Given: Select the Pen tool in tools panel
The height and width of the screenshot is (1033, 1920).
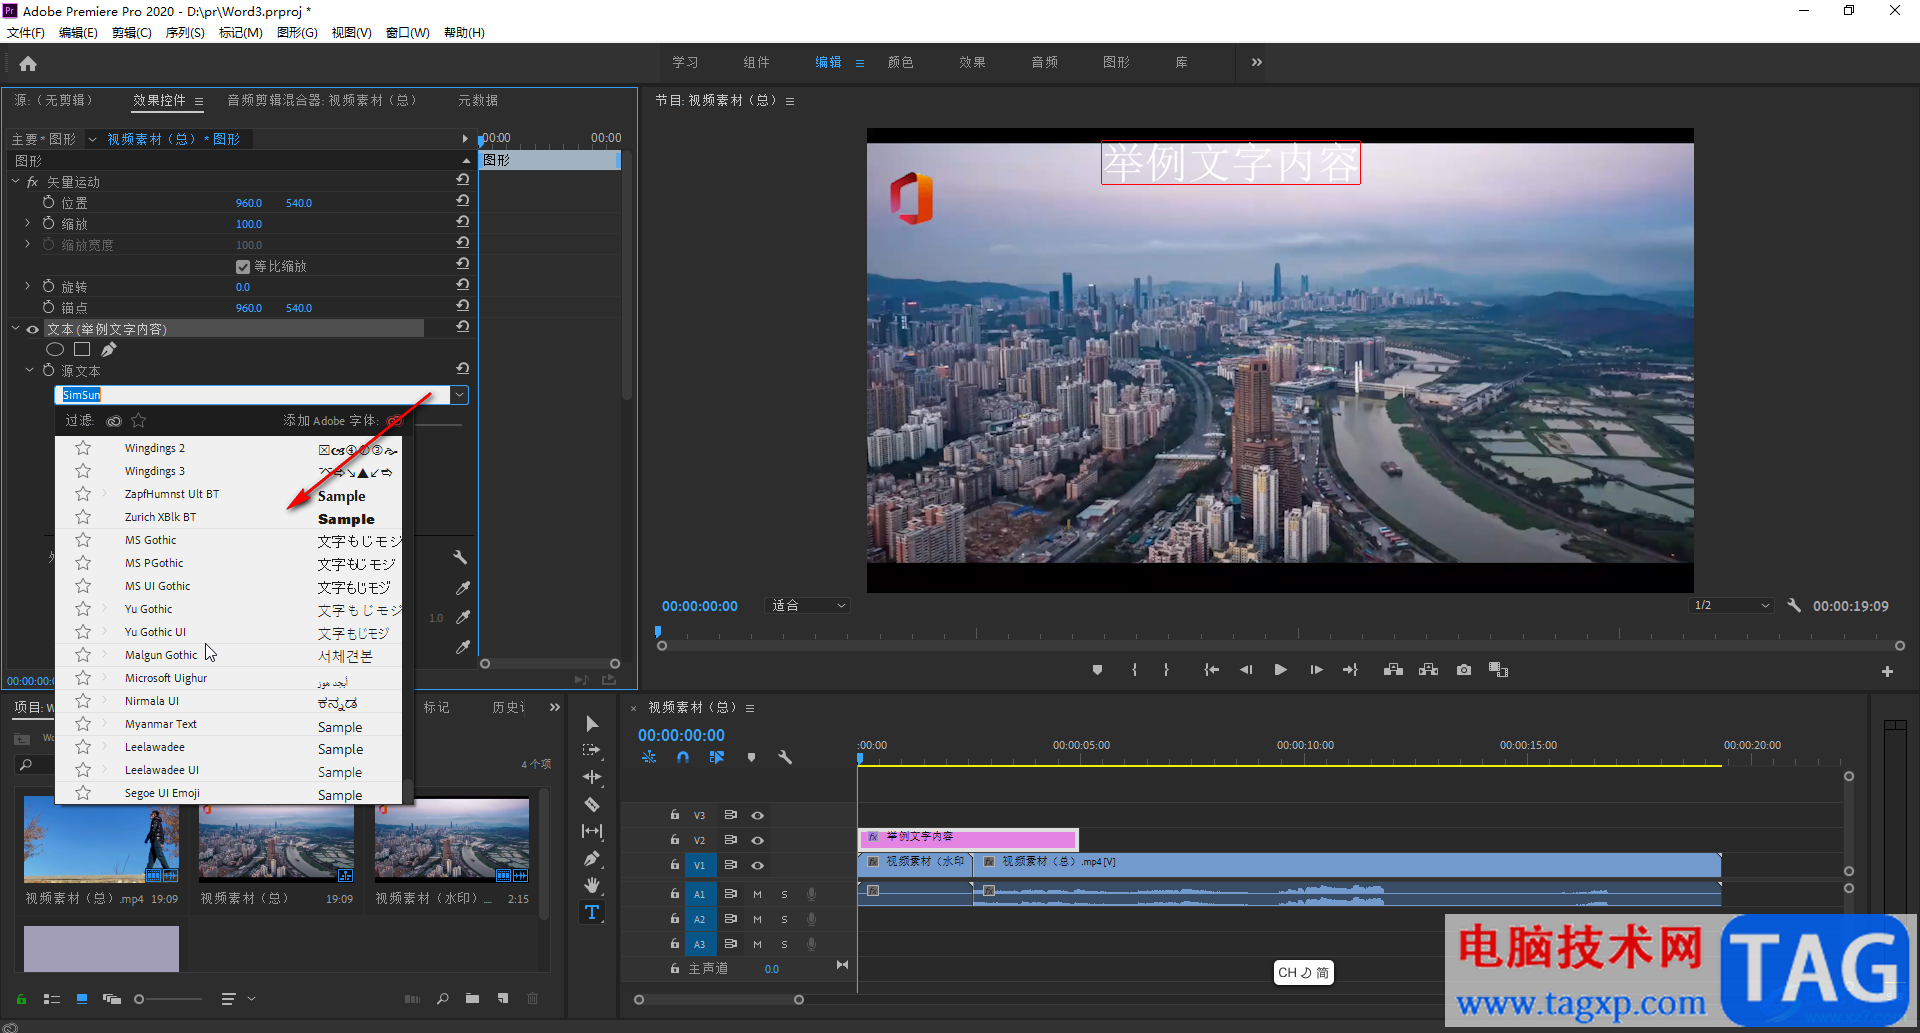Looking at the screenshot, I should tap(592, 858).
